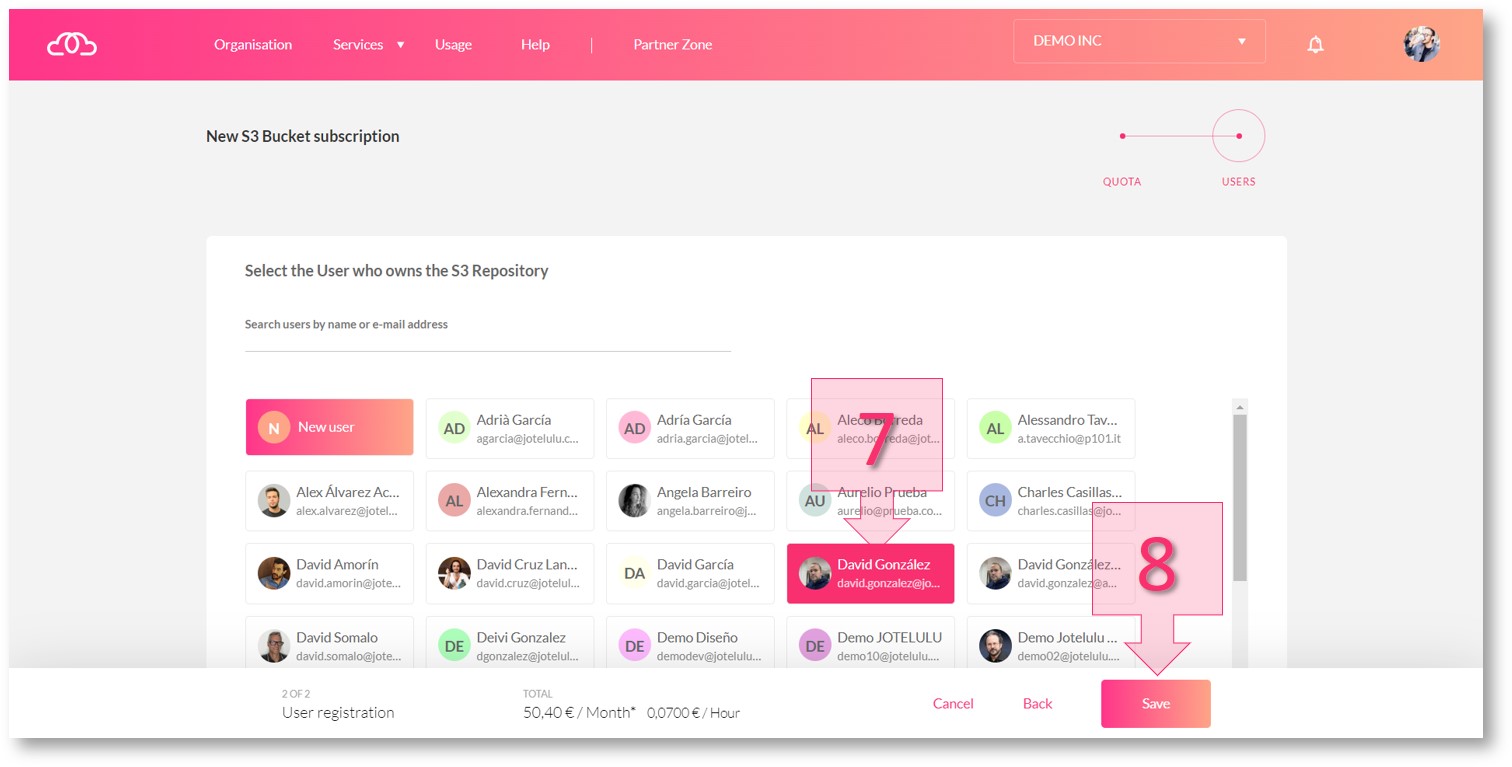
Task: Click the AD avatar of Adrià García
Action: [454, 428]
